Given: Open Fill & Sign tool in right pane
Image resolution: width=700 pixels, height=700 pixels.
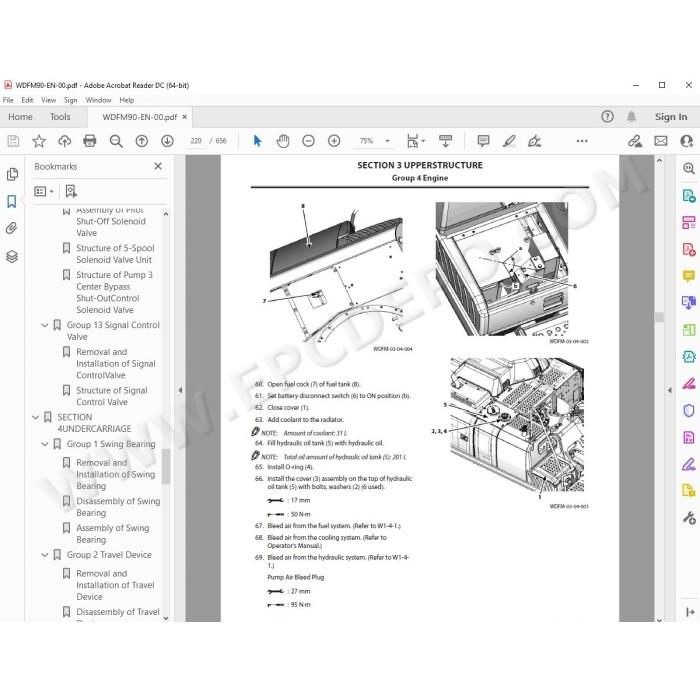Looking at the screenshot, I should tap(689, 464).
